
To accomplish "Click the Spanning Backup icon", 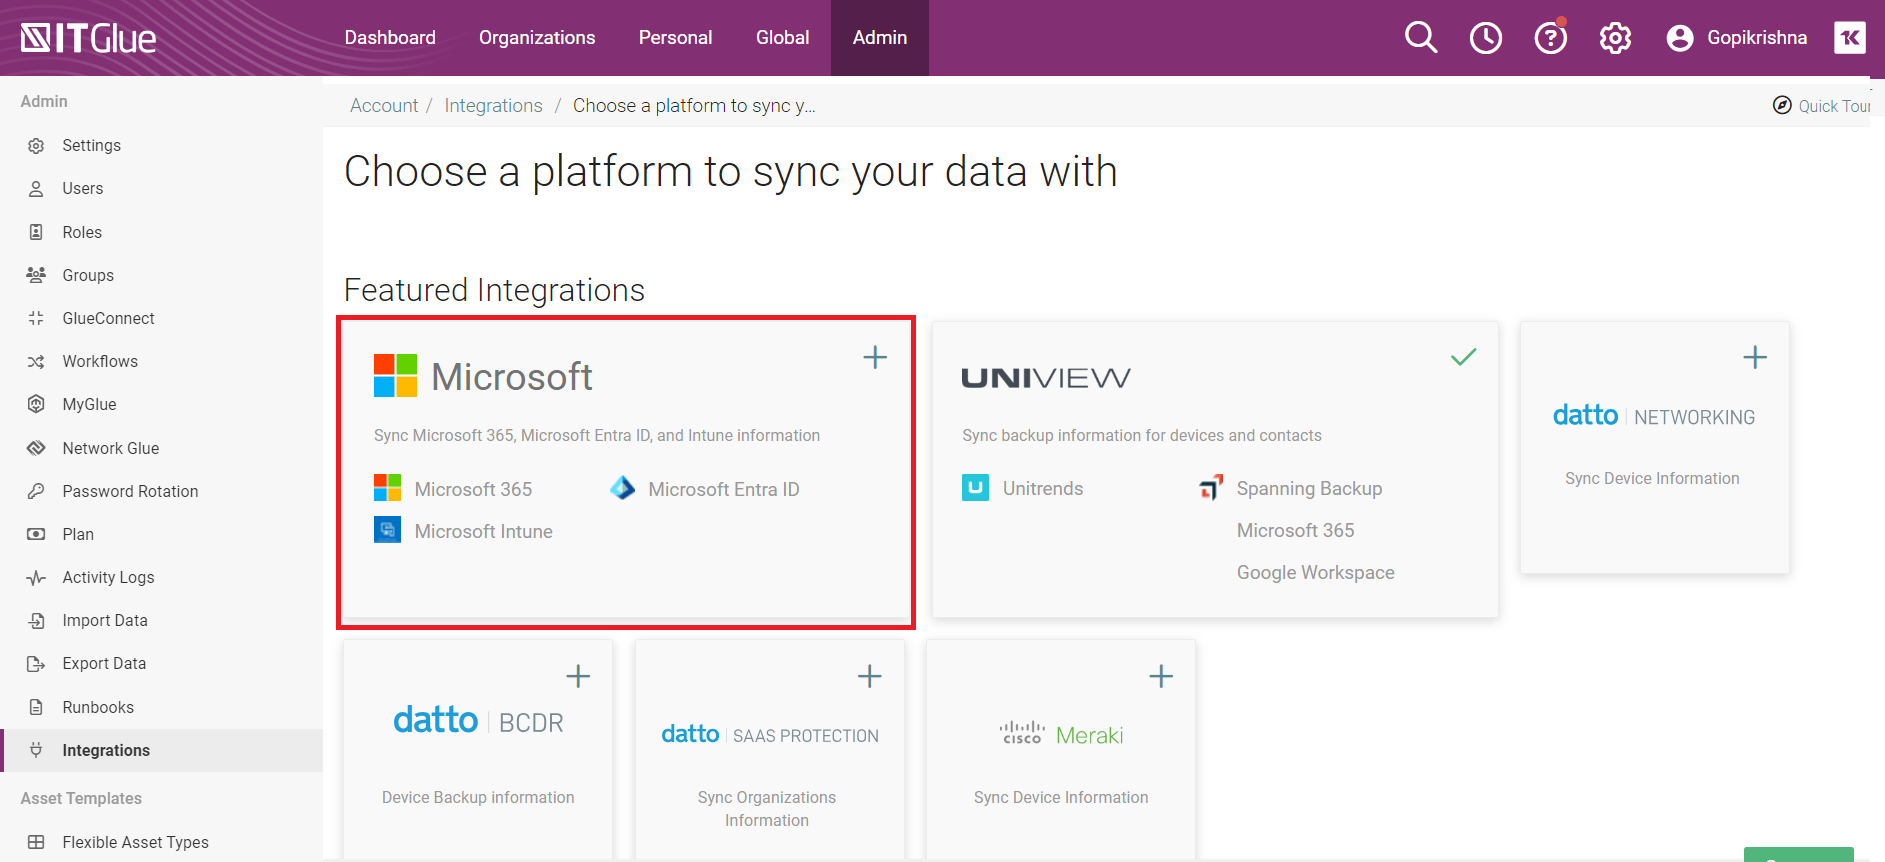I will click(1211, 487).
